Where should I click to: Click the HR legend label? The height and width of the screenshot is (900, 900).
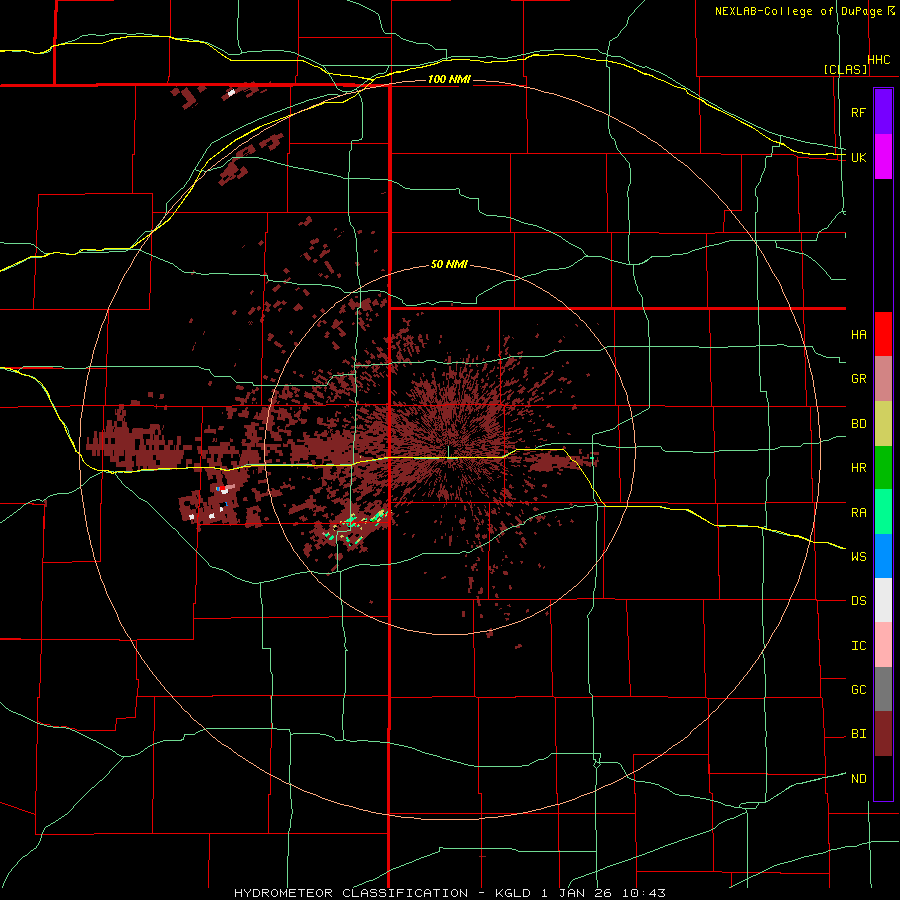tap(858, 468)
